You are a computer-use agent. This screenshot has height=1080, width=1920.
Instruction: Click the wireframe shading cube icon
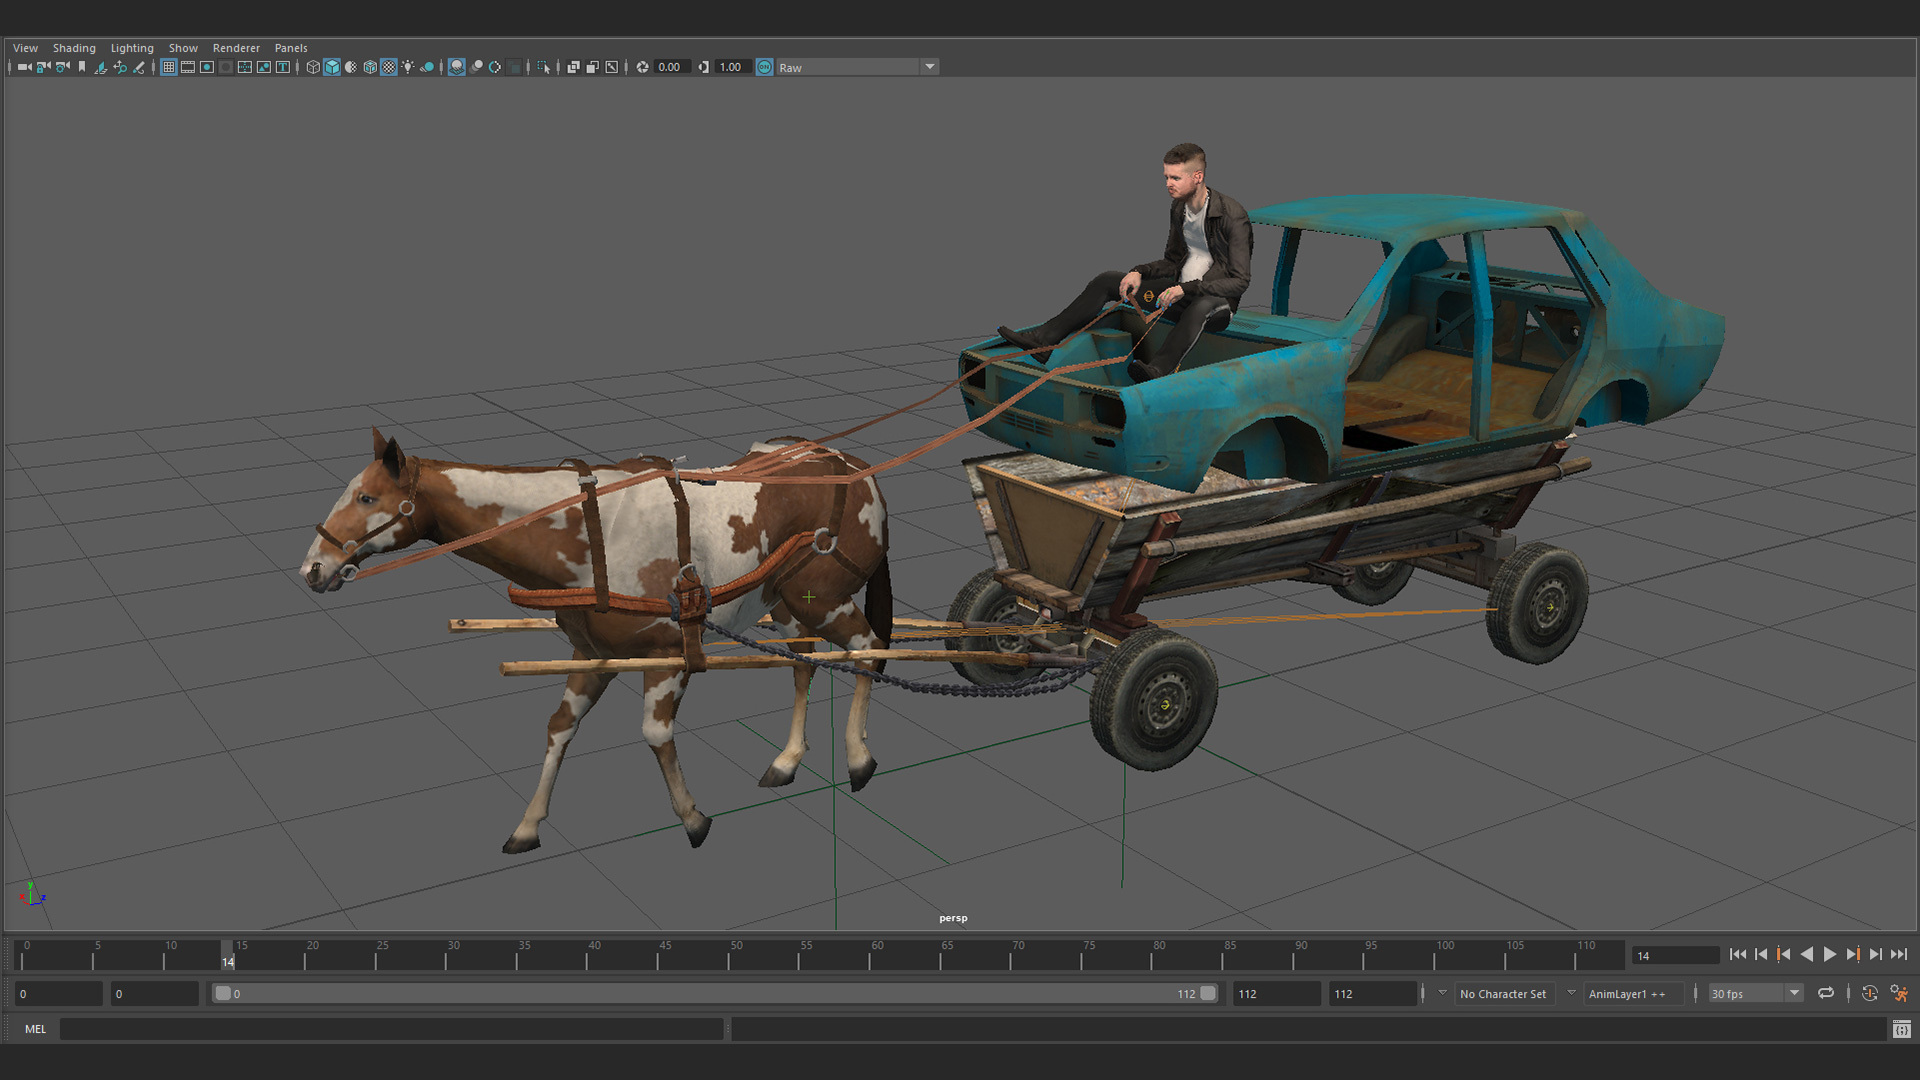pos(313,67)
